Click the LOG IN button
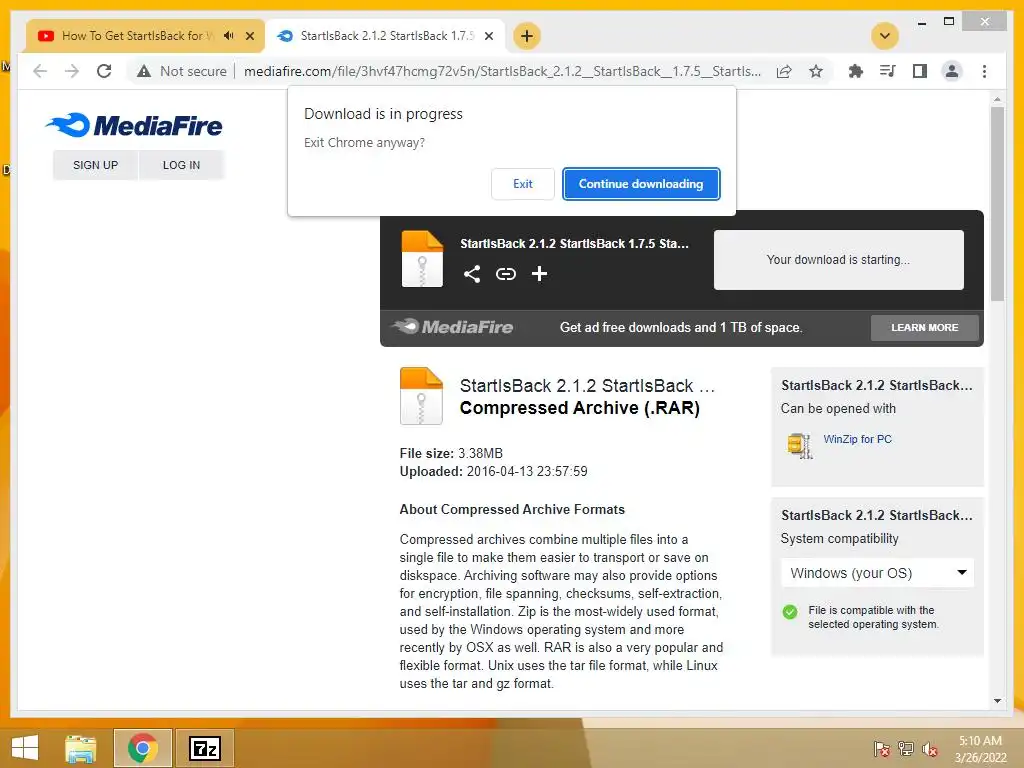This screenshot has width=1024, height=768. click(182, 165)
